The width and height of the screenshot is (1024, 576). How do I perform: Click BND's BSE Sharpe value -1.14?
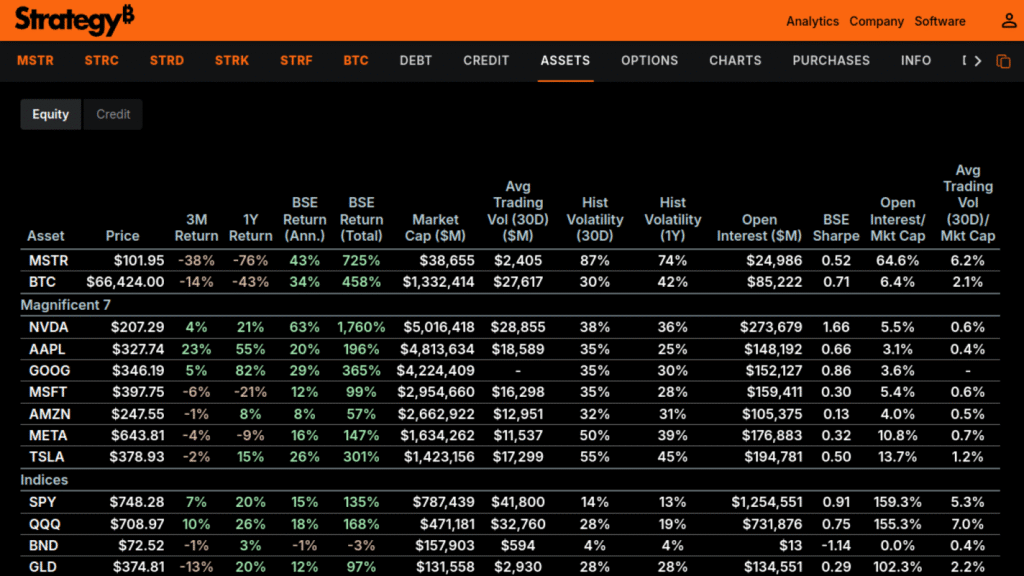pos(836,546)
